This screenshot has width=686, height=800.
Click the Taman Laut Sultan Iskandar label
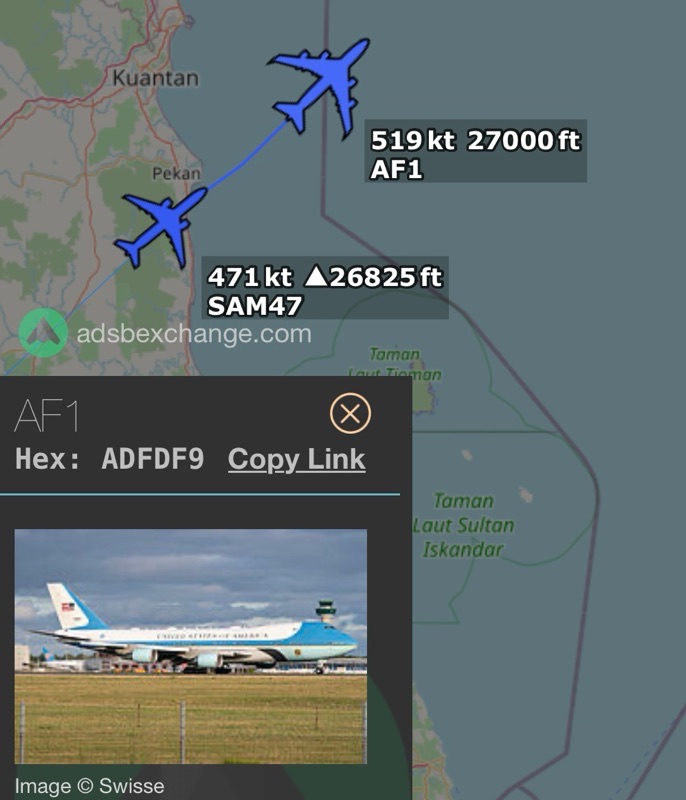pyautogui.click(x=463, y=525)
